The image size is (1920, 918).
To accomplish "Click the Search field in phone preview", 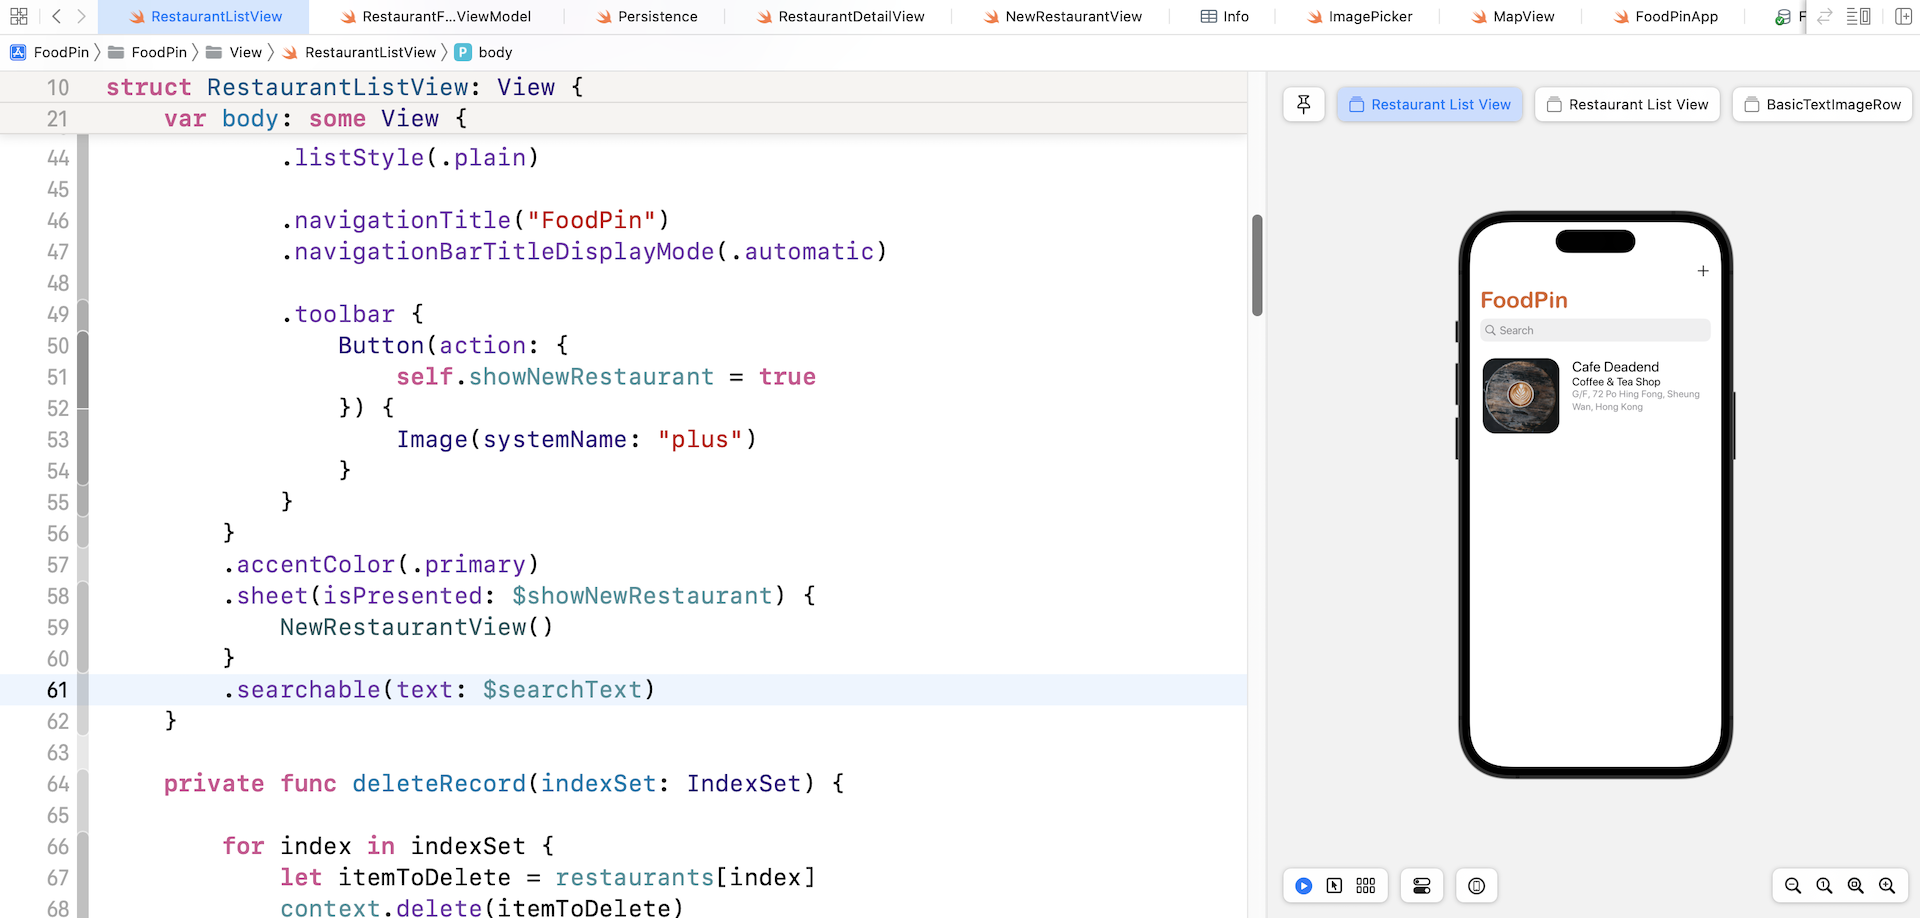I will point(1595,330).
